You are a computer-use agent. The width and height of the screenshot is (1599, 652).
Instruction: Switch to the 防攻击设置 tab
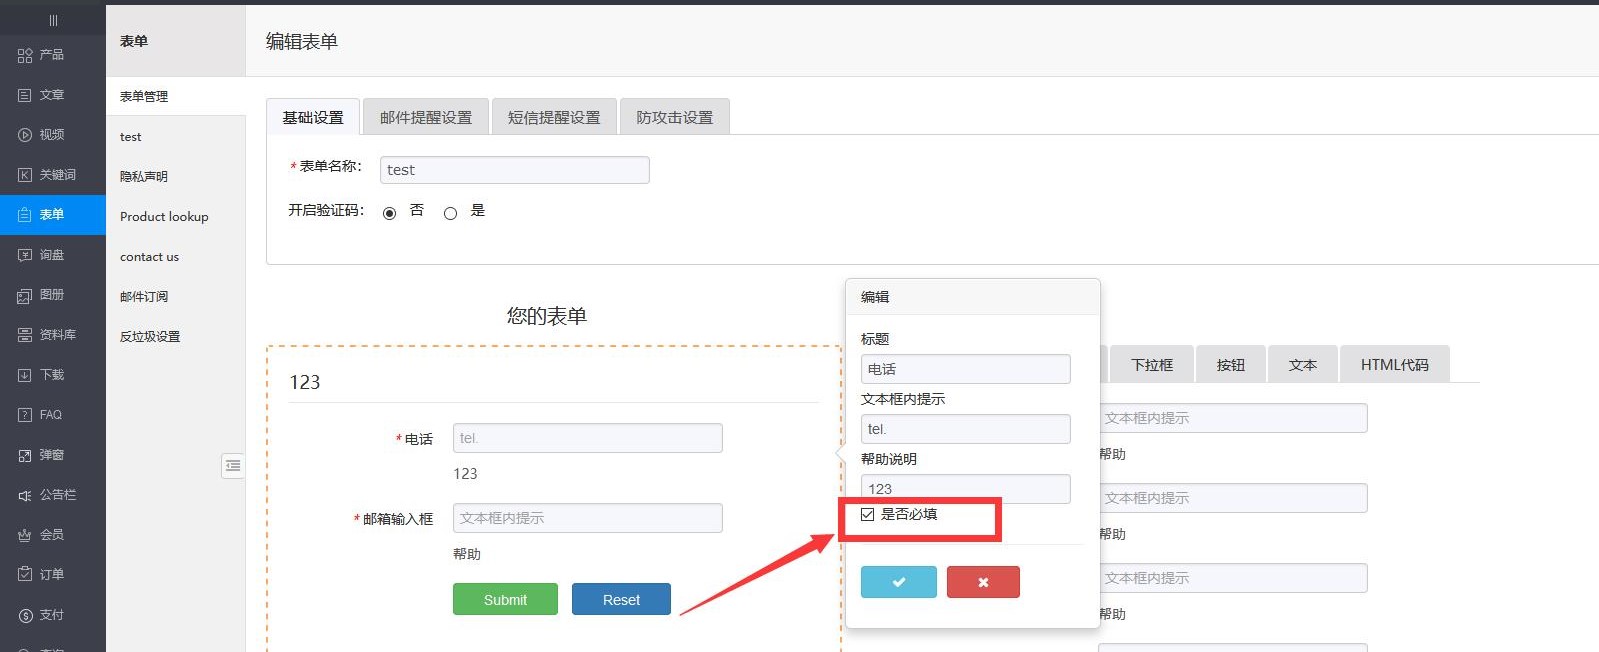pos(674,117)
